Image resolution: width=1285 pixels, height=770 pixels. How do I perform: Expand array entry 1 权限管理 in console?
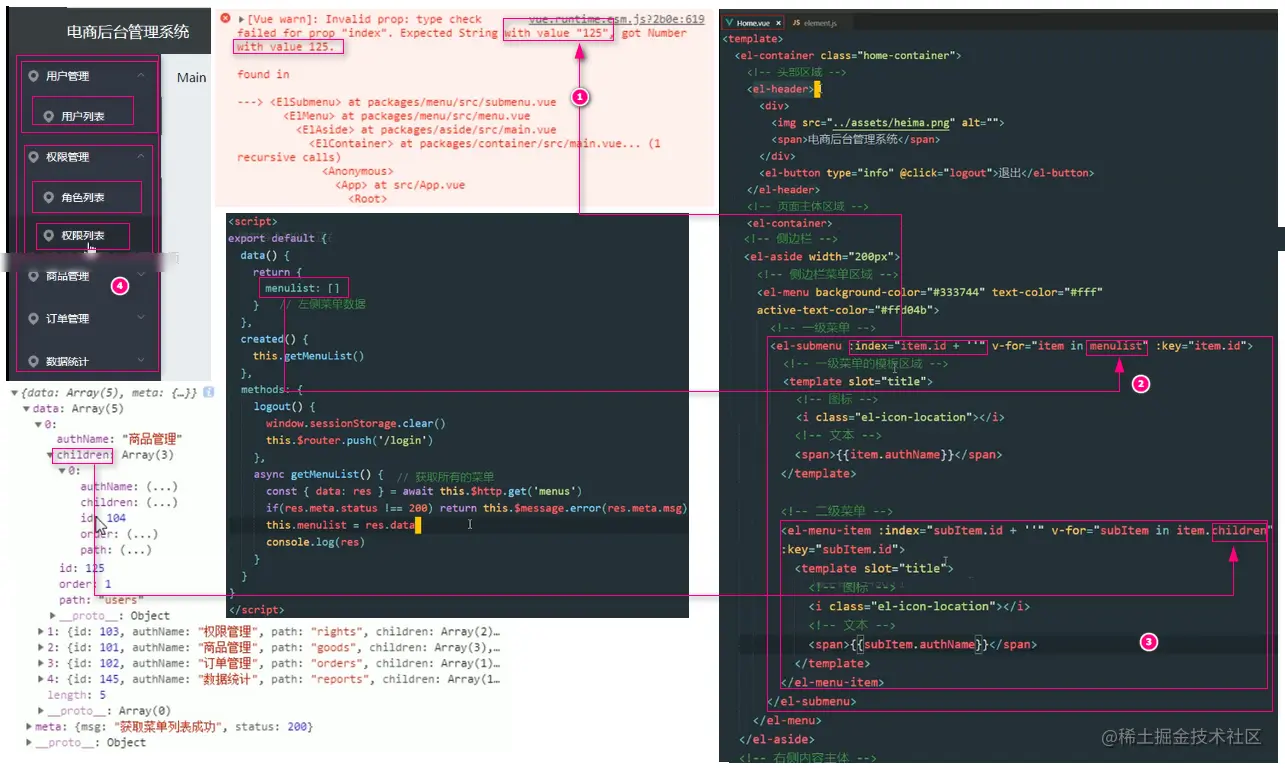click(41, 632)
